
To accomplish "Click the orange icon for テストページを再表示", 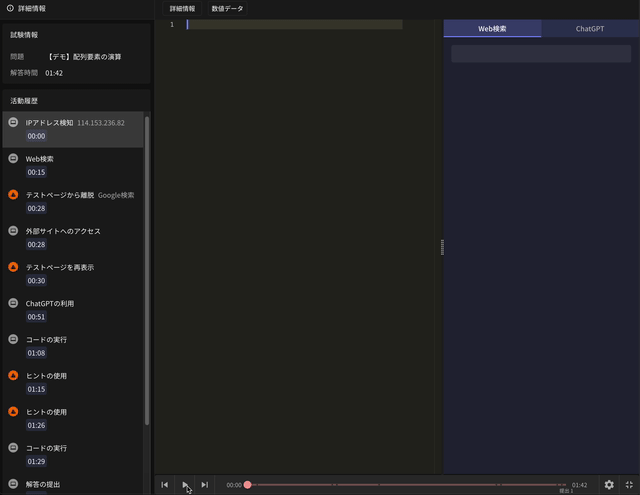I will [x=13, y=267].
